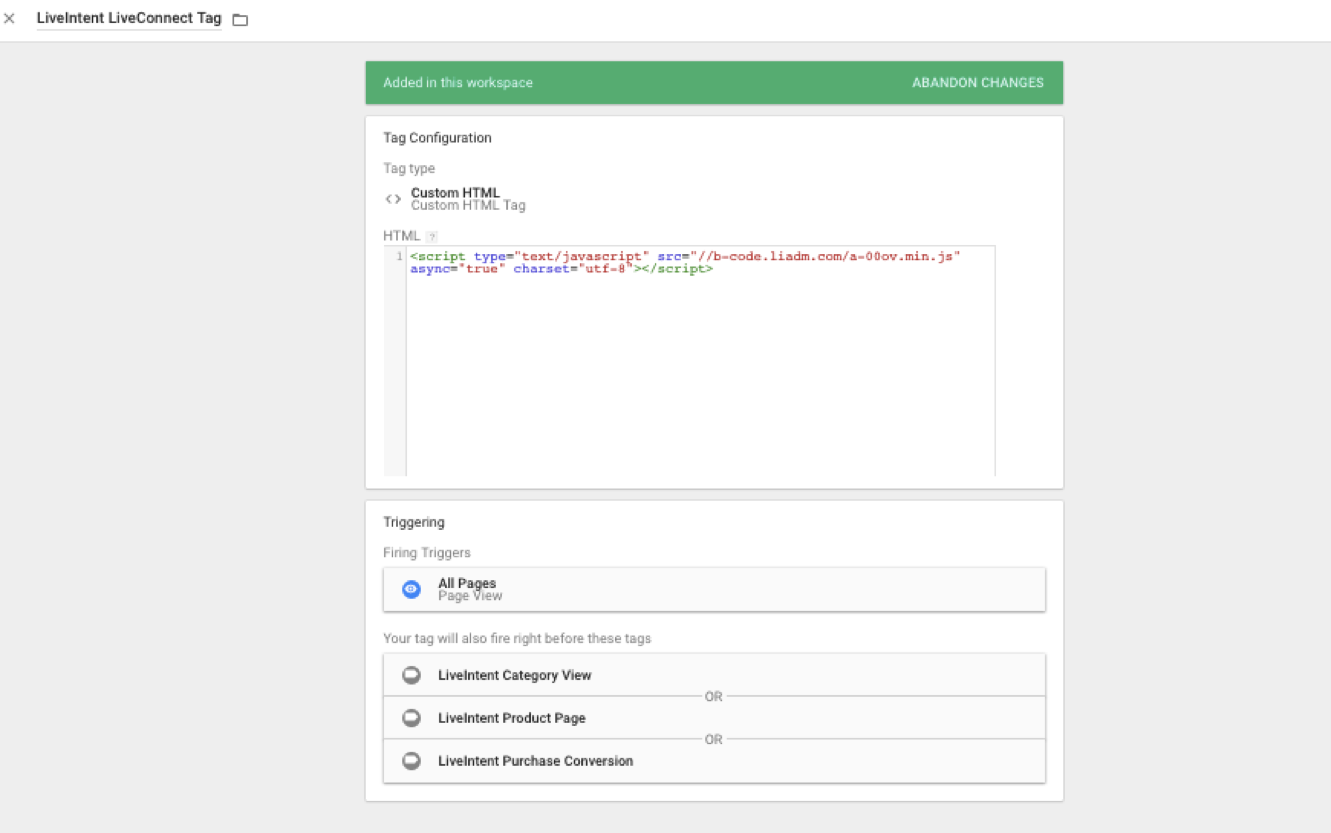The width and height of the screenshot is (1331, 833).
Task: Select the LiveIntent Product Page label
Action: (x=511, y=719)
